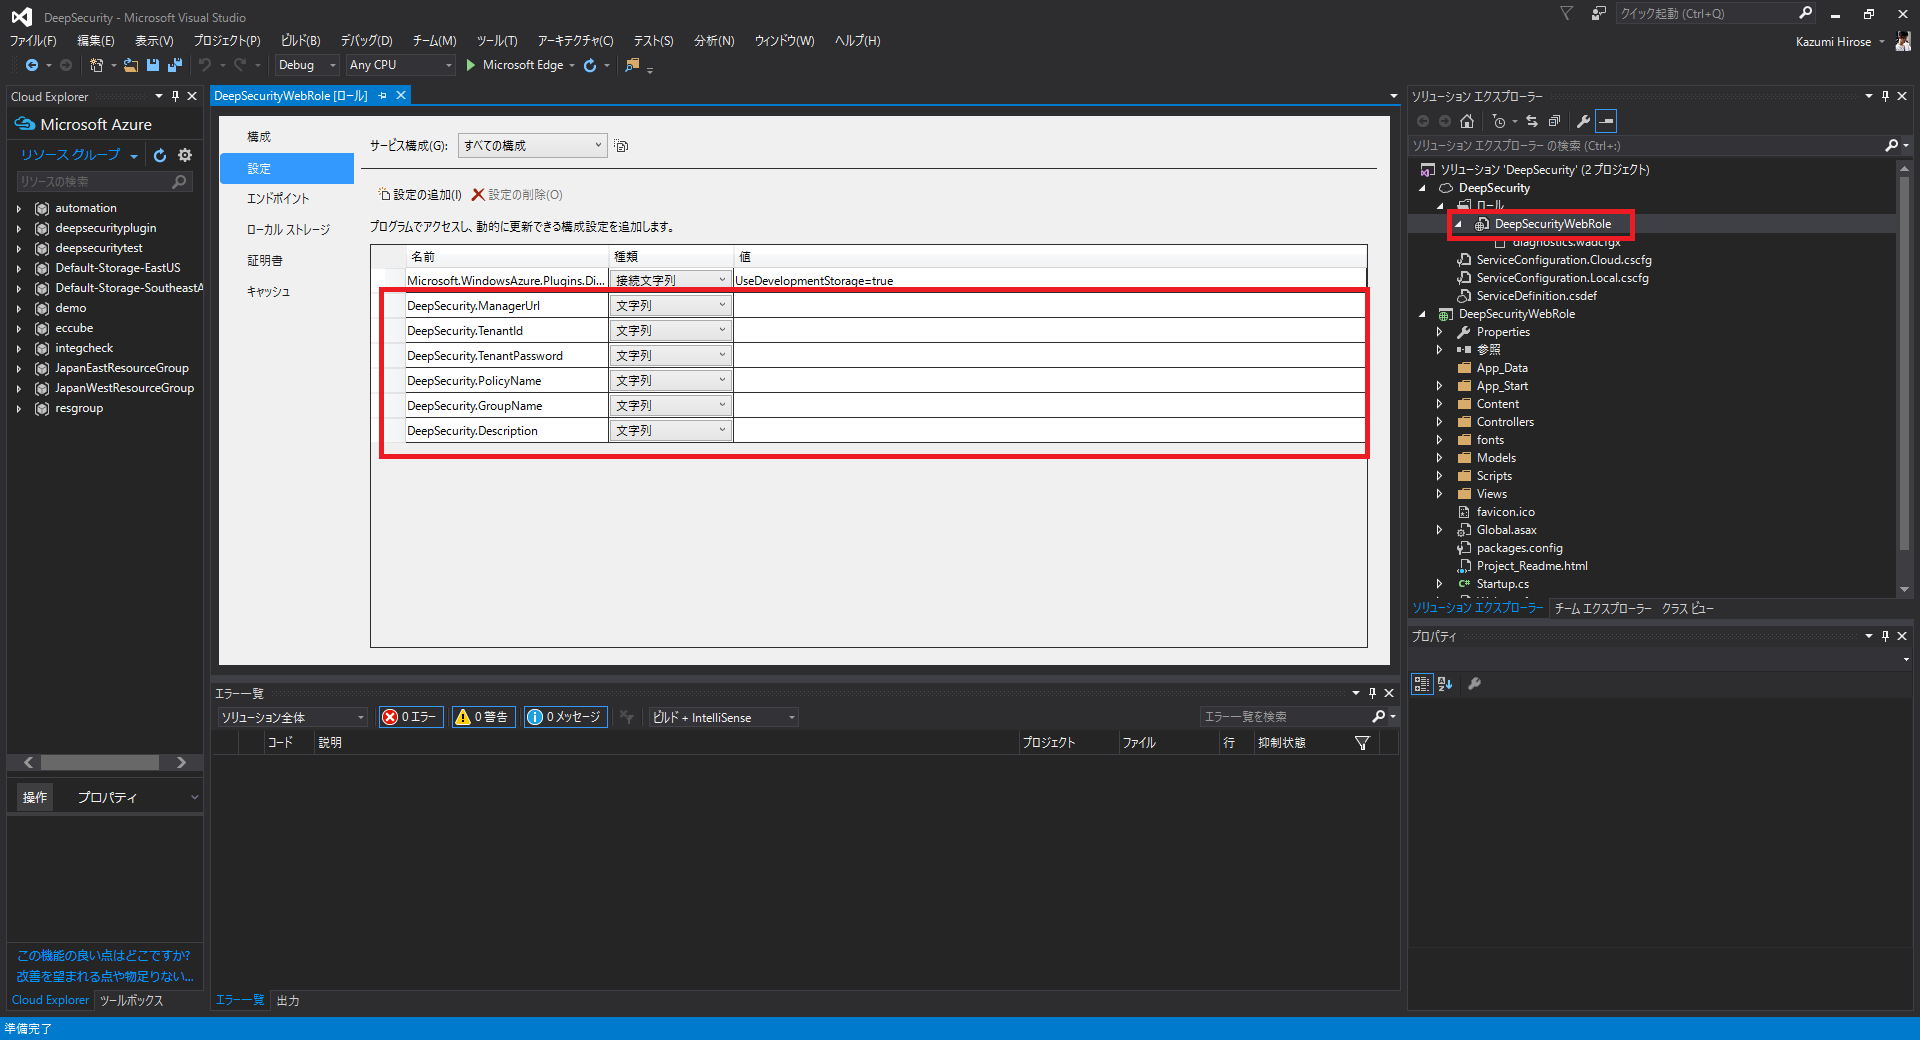Click the Find in Files toolbar icon
The image size is (1920, 1040).
pyautogui.click(x=632, y=65)
